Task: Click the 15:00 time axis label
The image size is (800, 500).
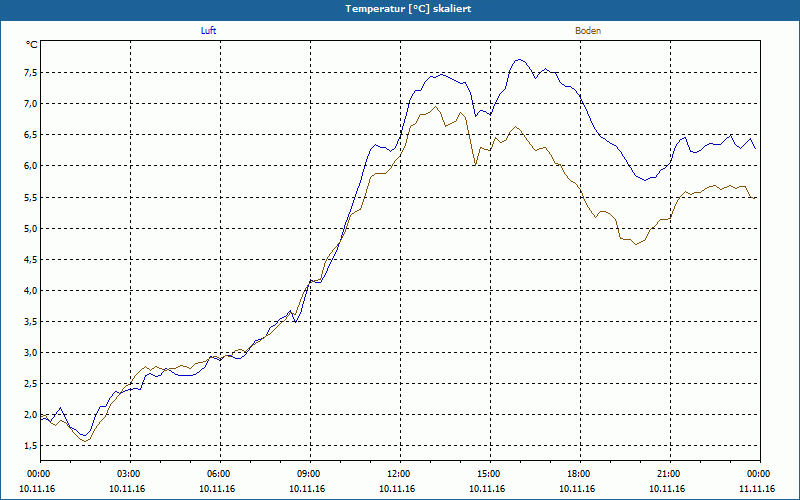Action: pyautogui.click(x=490, y=474)
